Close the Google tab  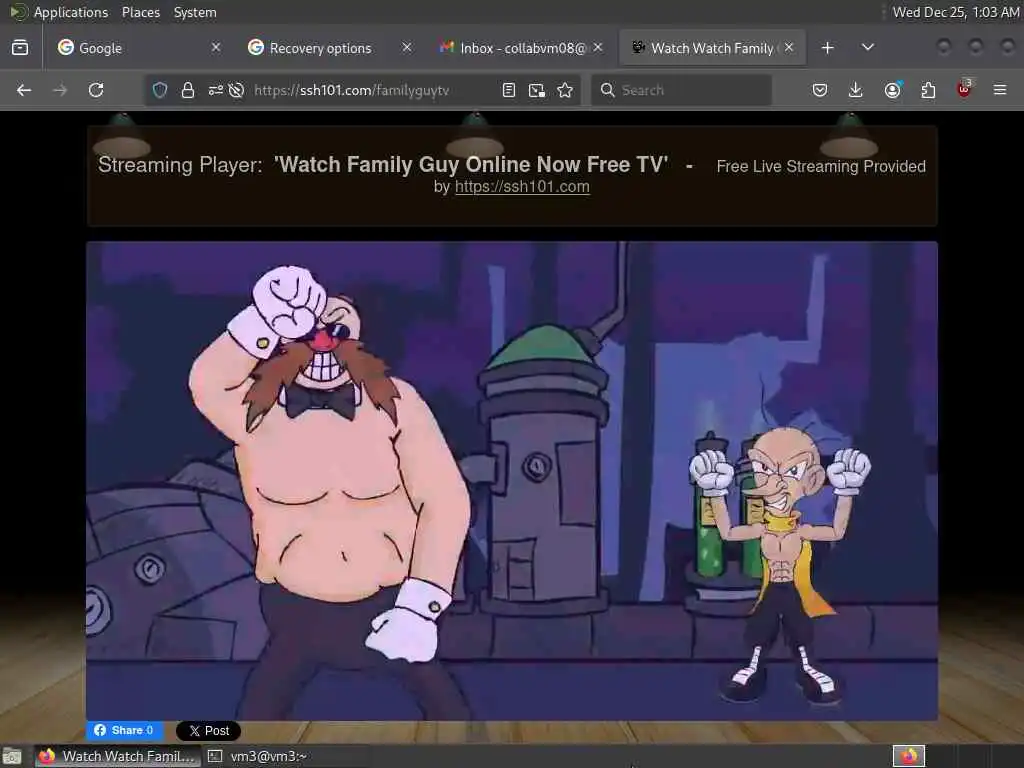click(x=216, y=48)
